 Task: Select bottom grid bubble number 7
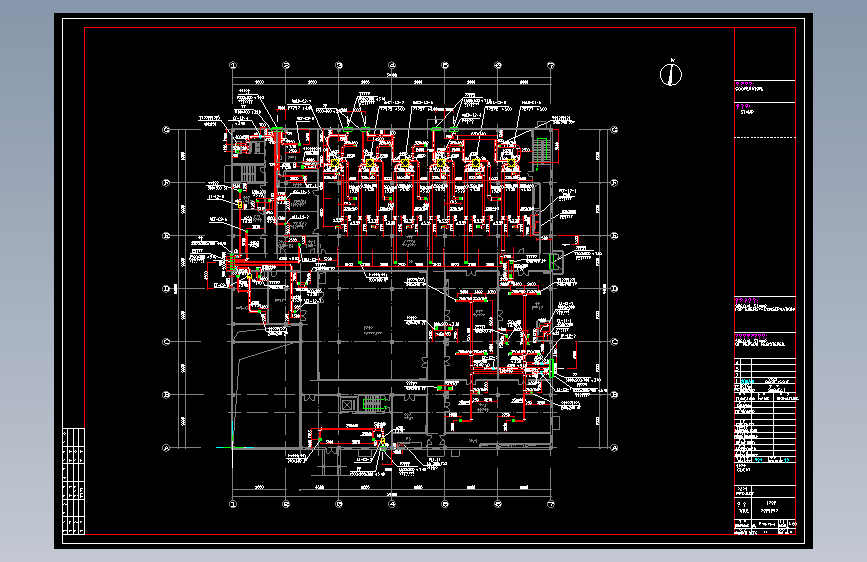pyautogui.click(x=551, y=504)
